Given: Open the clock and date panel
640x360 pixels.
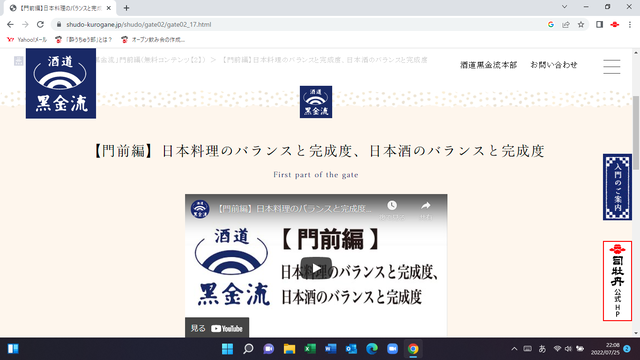Looking at the screenshot, I should [605, 349].
